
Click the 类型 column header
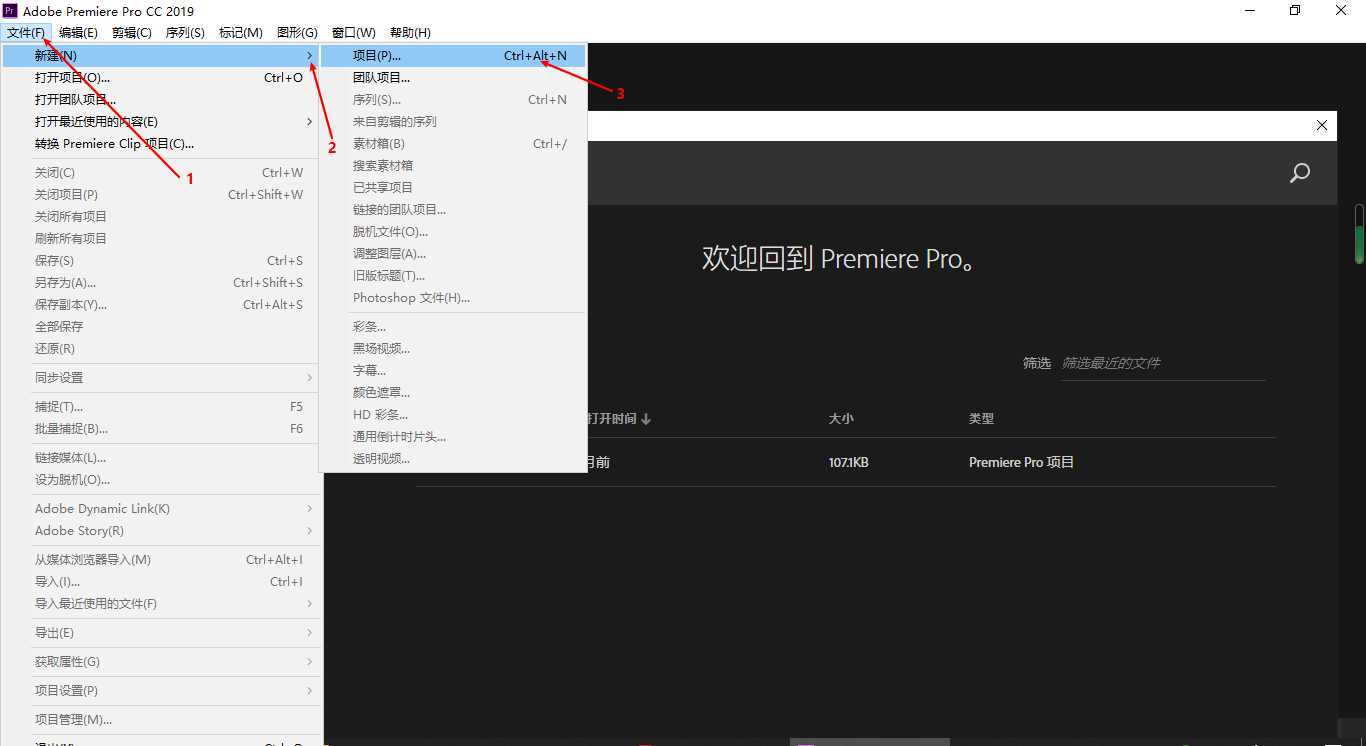(x=981, y=418)
